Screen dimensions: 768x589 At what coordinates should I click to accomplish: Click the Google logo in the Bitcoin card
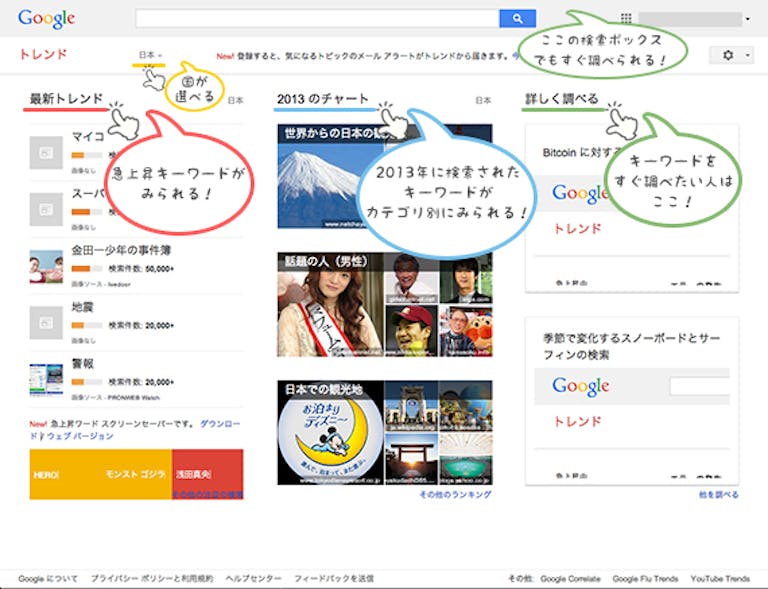pos(581,193)
